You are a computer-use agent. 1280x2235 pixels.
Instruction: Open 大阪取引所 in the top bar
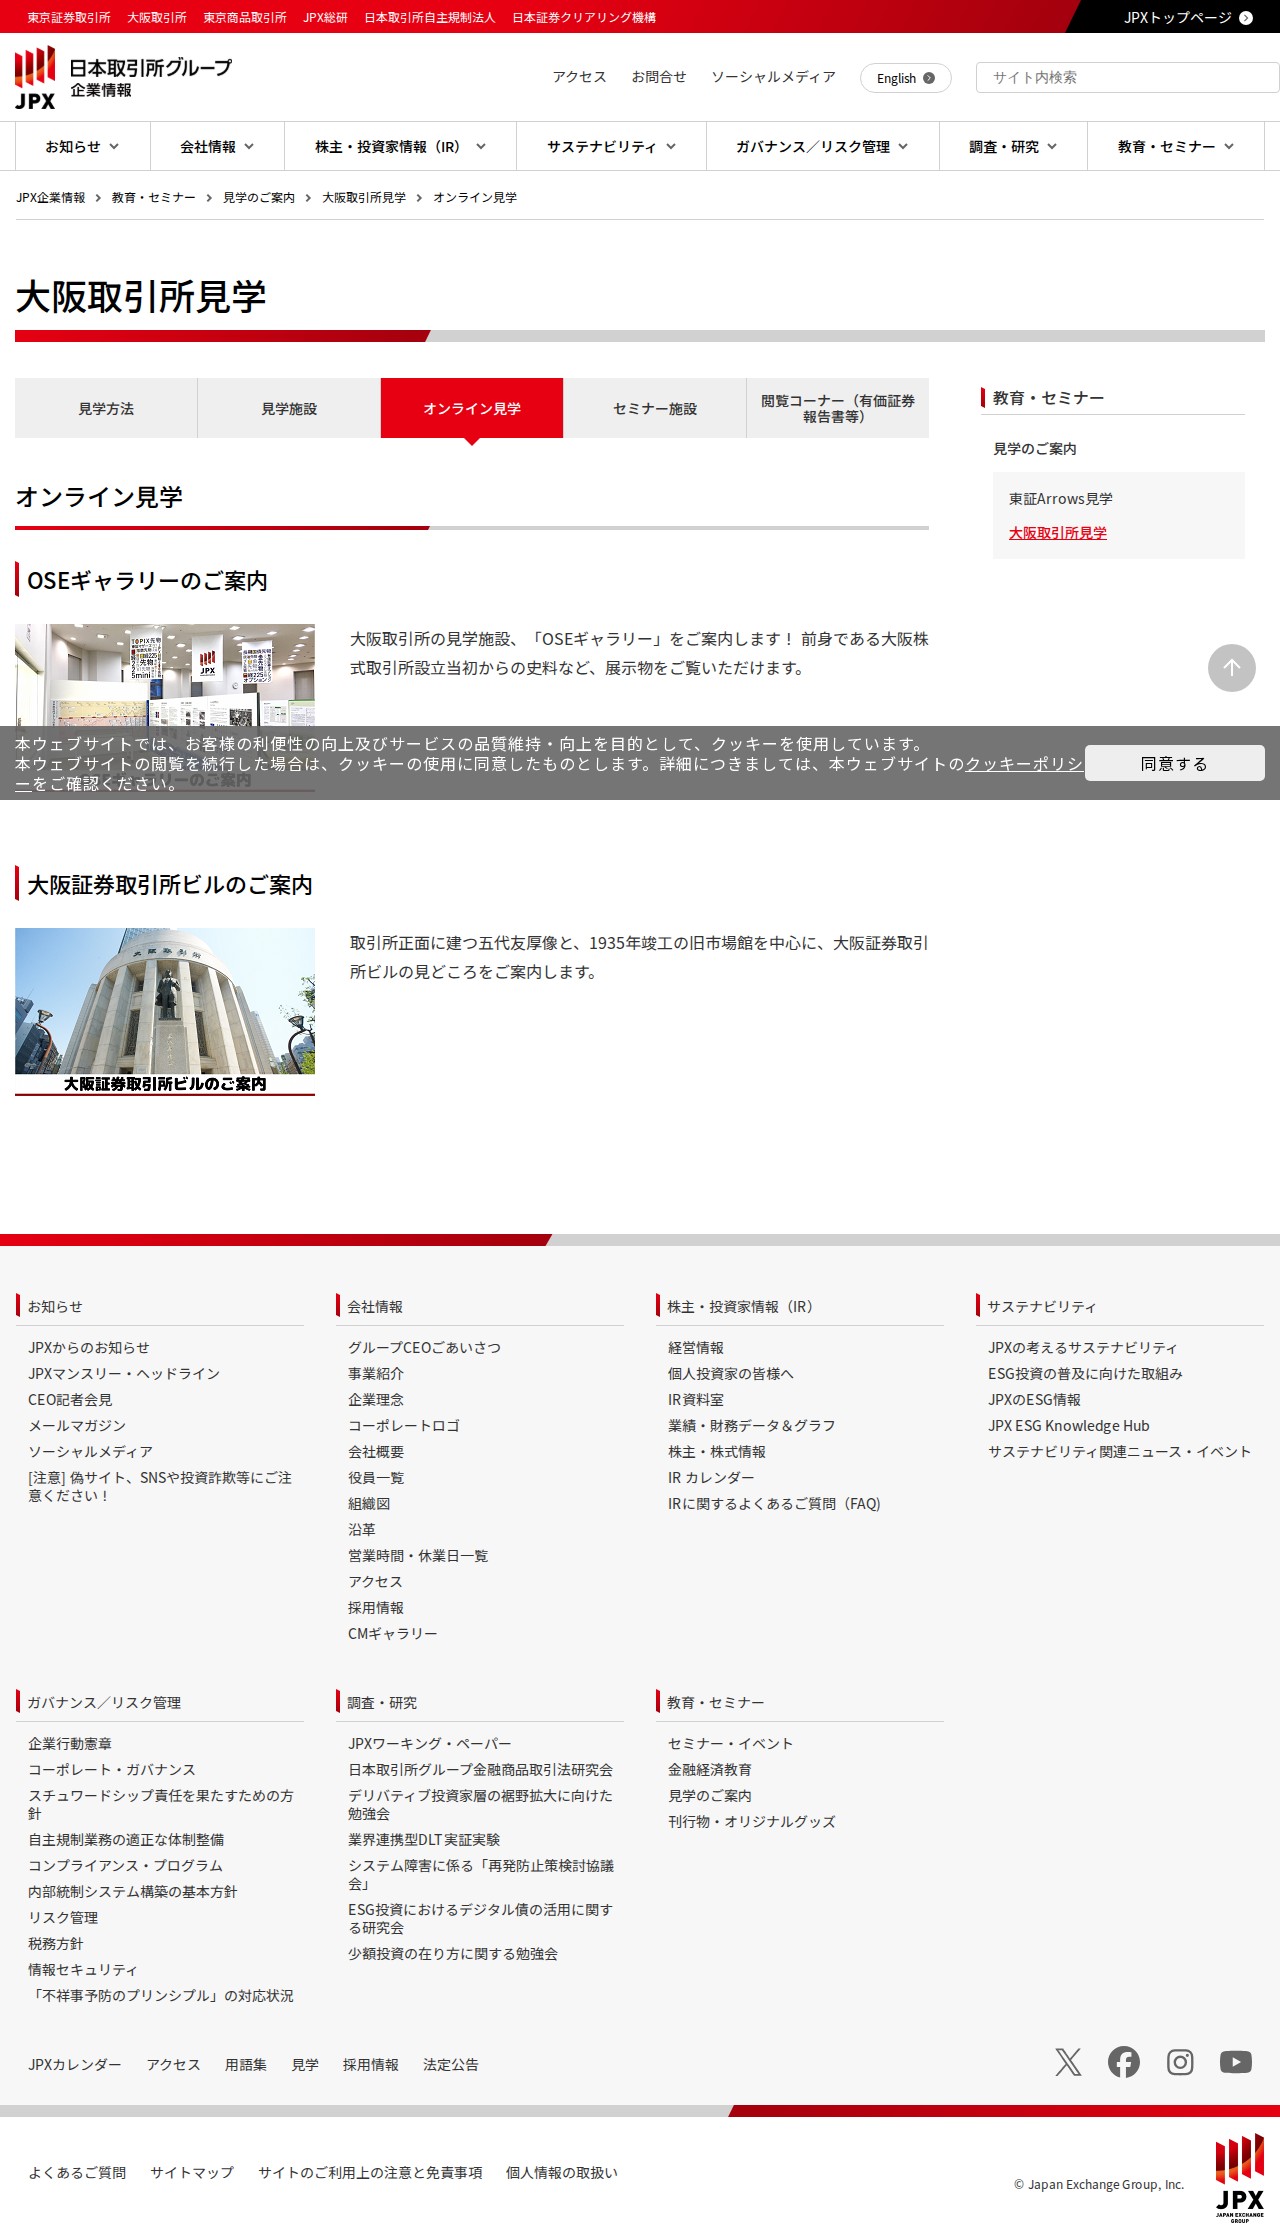[157, 18]
